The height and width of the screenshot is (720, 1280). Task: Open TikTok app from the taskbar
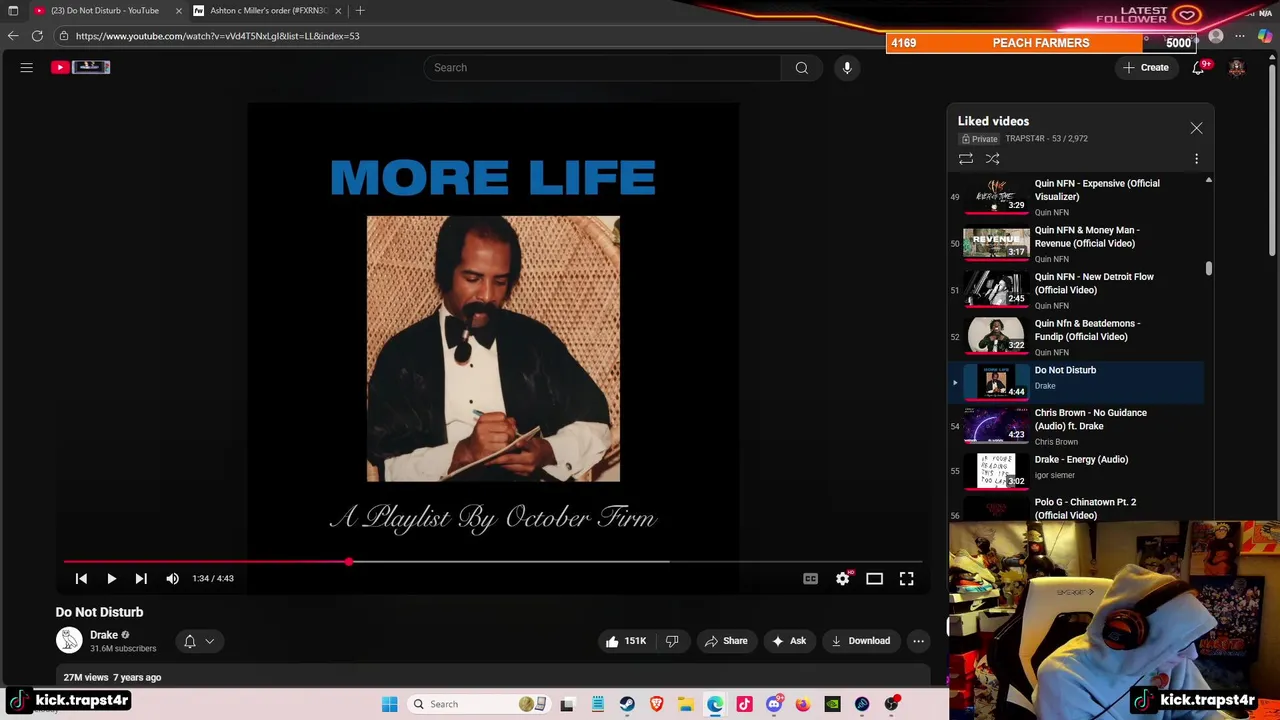(744, 704)
